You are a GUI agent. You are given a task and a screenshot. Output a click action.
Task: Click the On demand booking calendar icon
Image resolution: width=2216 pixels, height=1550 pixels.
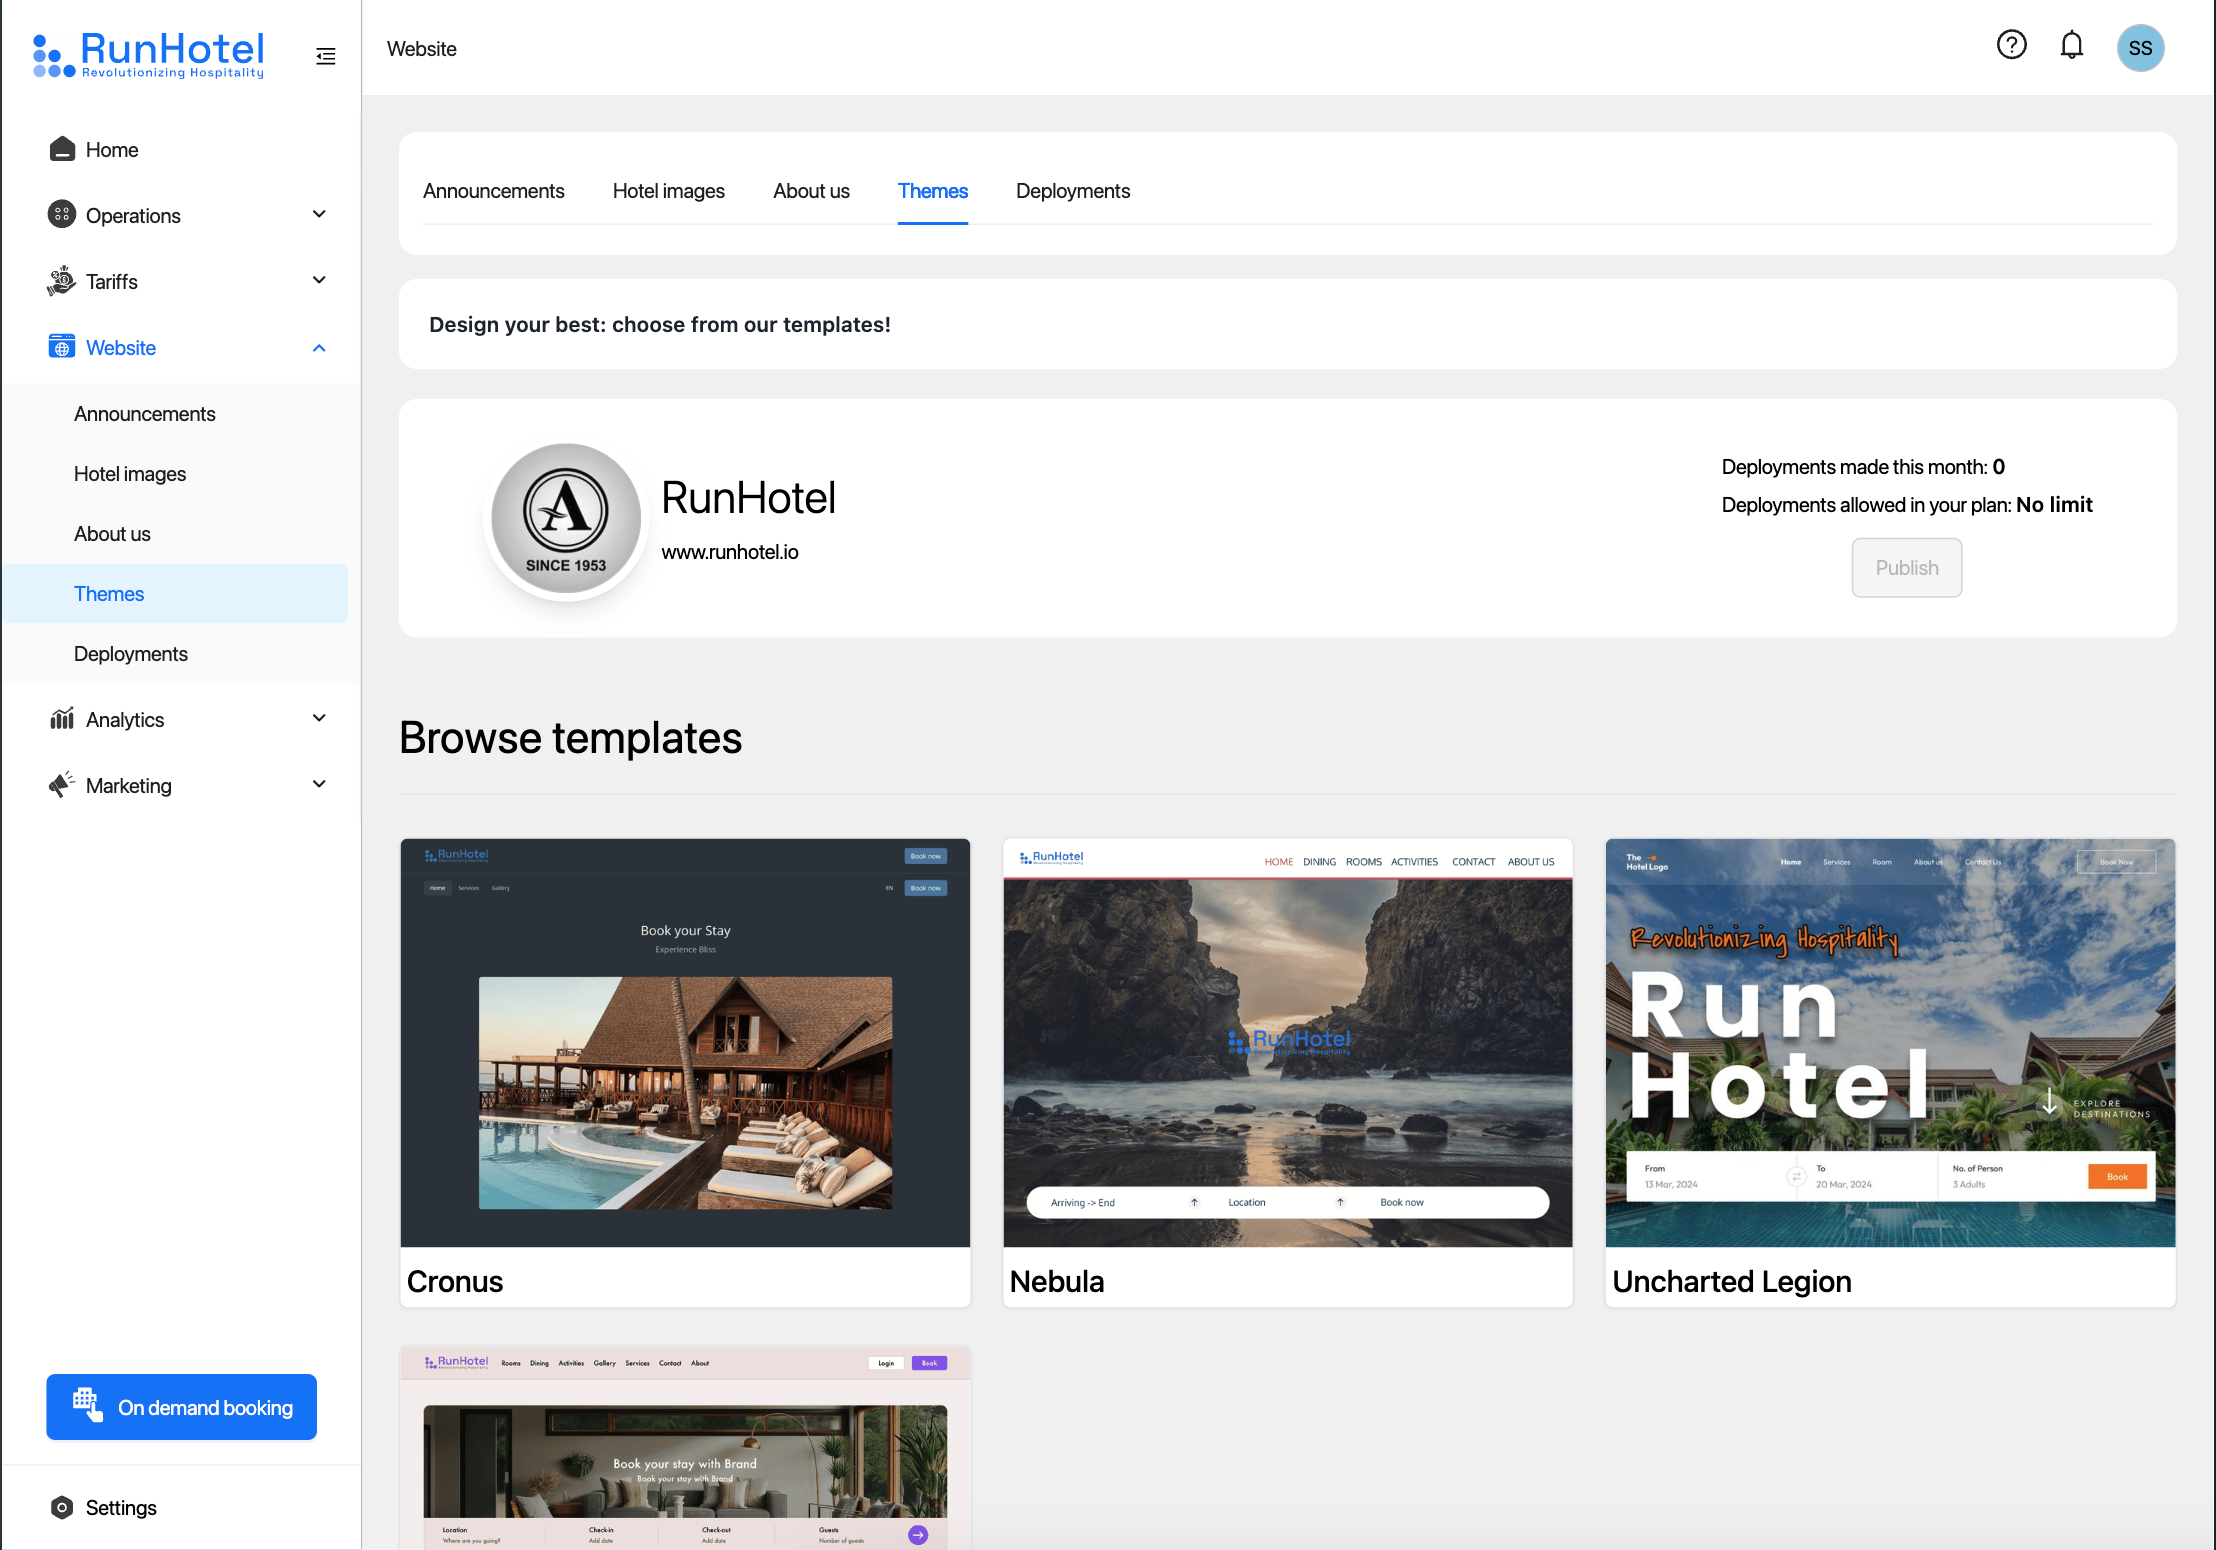[x=88, y=1405]
